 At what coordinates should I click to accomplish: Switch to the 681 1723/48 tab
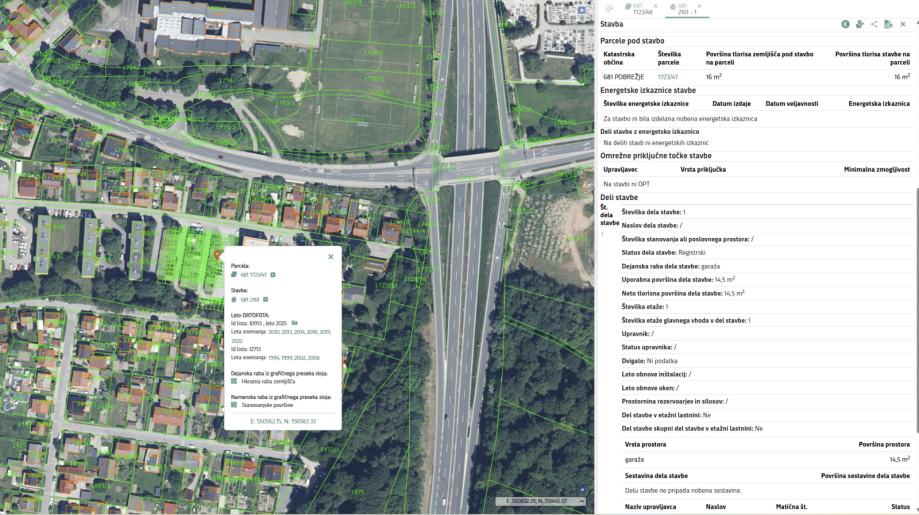[638, 8]
